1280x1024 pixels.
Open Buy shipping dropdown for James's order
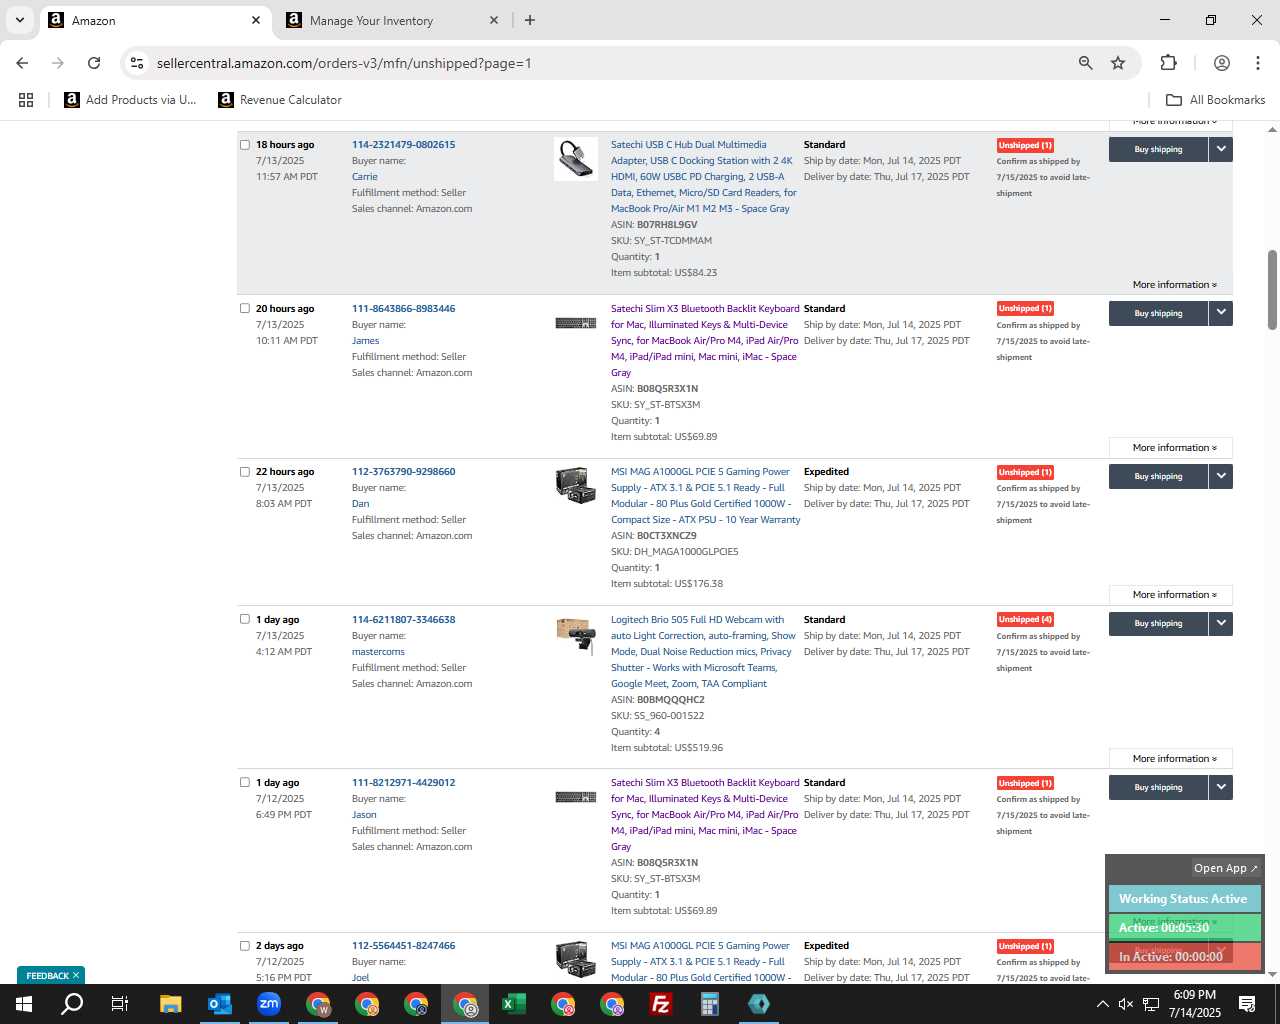coord(1221,313)
